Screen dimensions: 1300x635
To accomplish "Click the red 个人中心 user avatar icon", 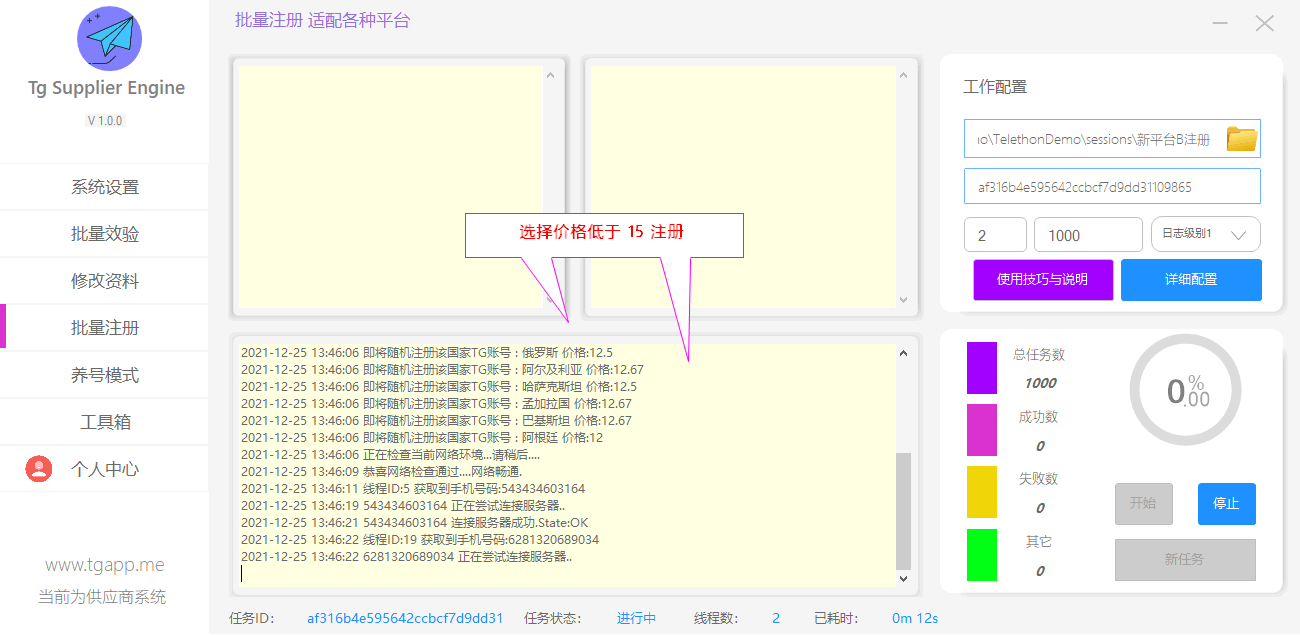I will click(39, 469).
